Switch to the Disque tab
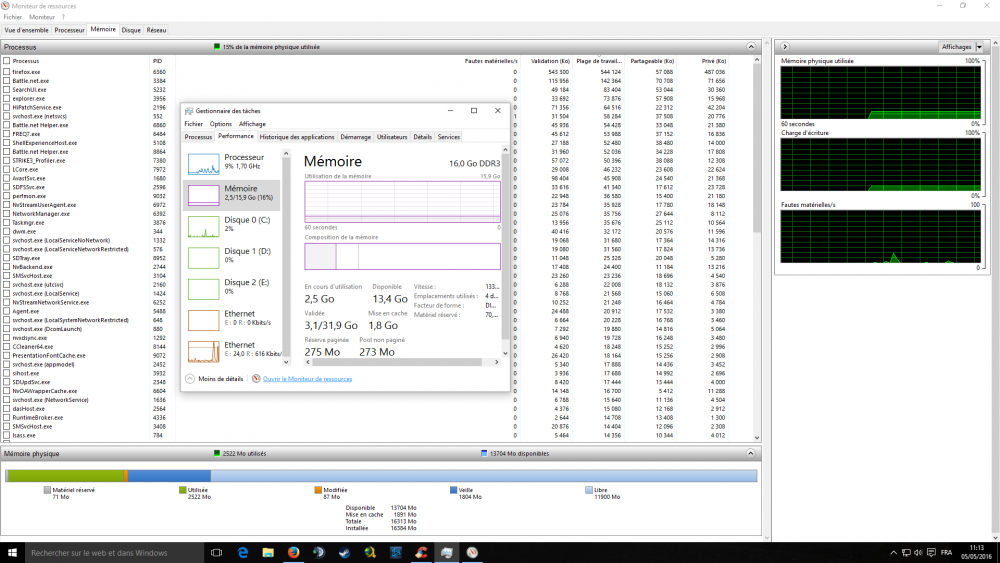1000x563 pixels. pyautogui.click(x=130, y=30)
